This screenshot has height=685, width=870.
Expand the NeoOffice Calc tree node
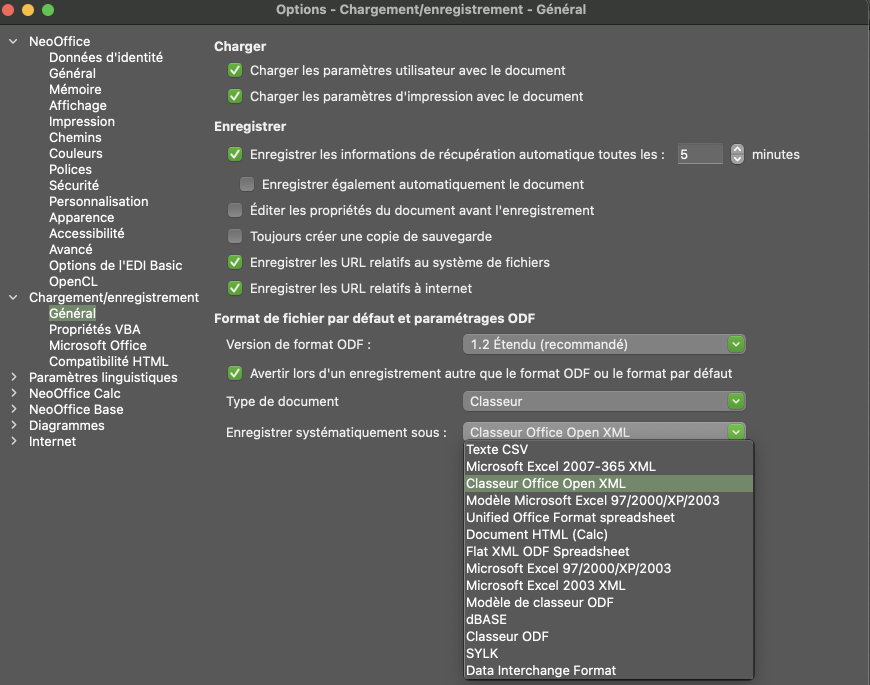coord(13,393)
